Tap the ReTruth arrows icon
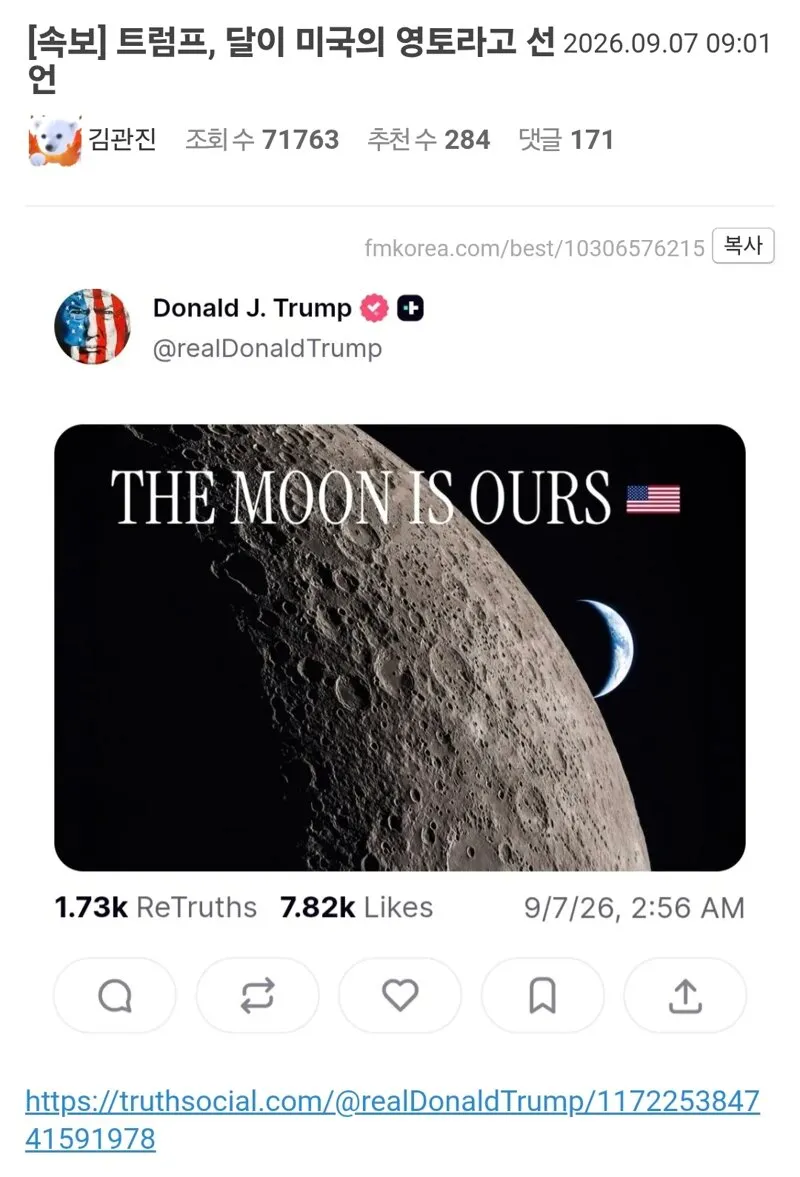 click(257, 996)
